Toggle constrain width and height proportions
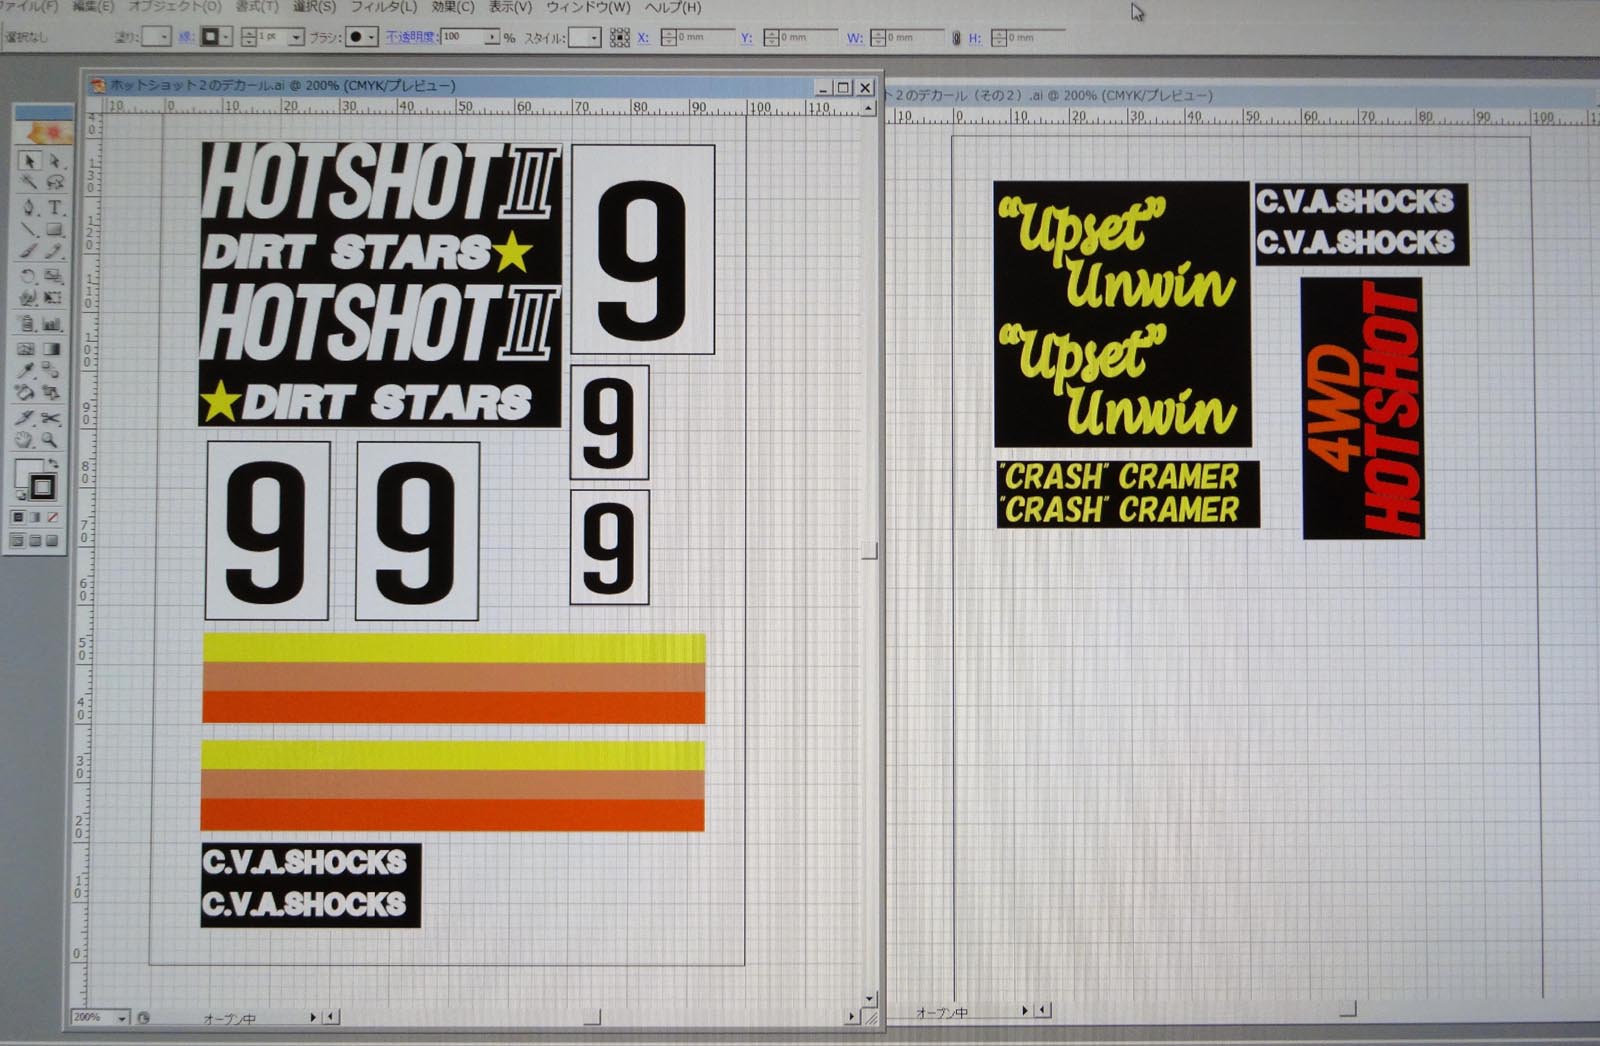 click(x=956, y=38)
